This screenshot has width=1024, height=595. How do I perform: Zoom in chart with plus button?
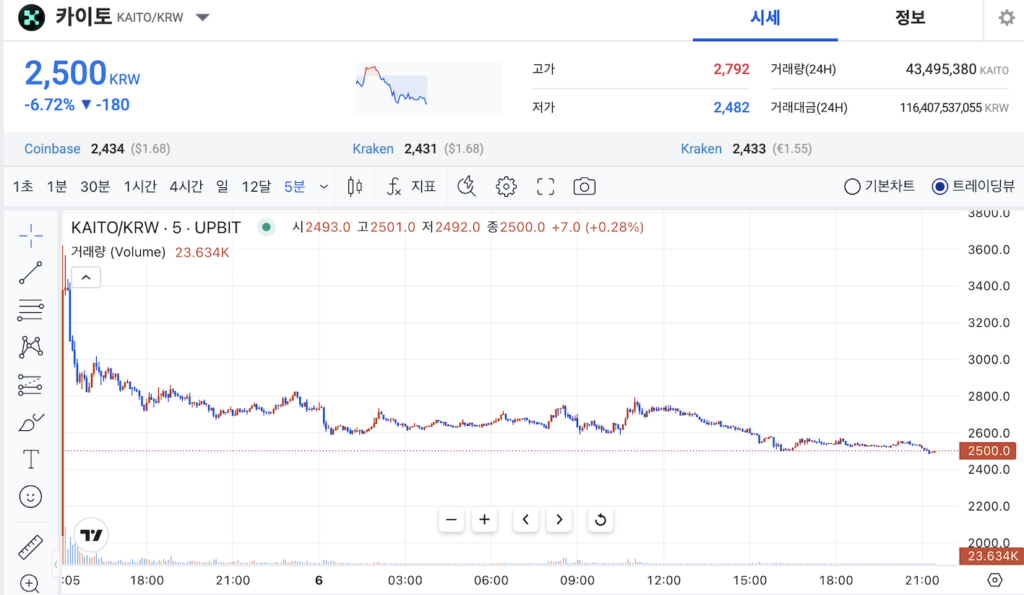click(x=485, y=520)
